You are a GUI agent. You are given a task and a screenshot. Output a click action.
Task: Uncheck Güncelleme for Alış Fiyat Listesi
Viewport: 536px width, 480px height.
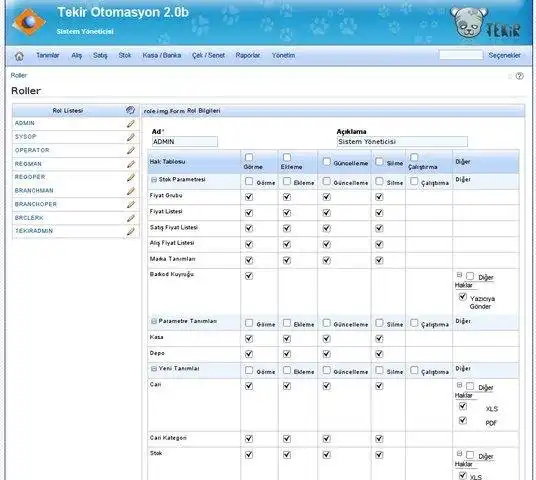pyautogui.click(x=327, y=244)
